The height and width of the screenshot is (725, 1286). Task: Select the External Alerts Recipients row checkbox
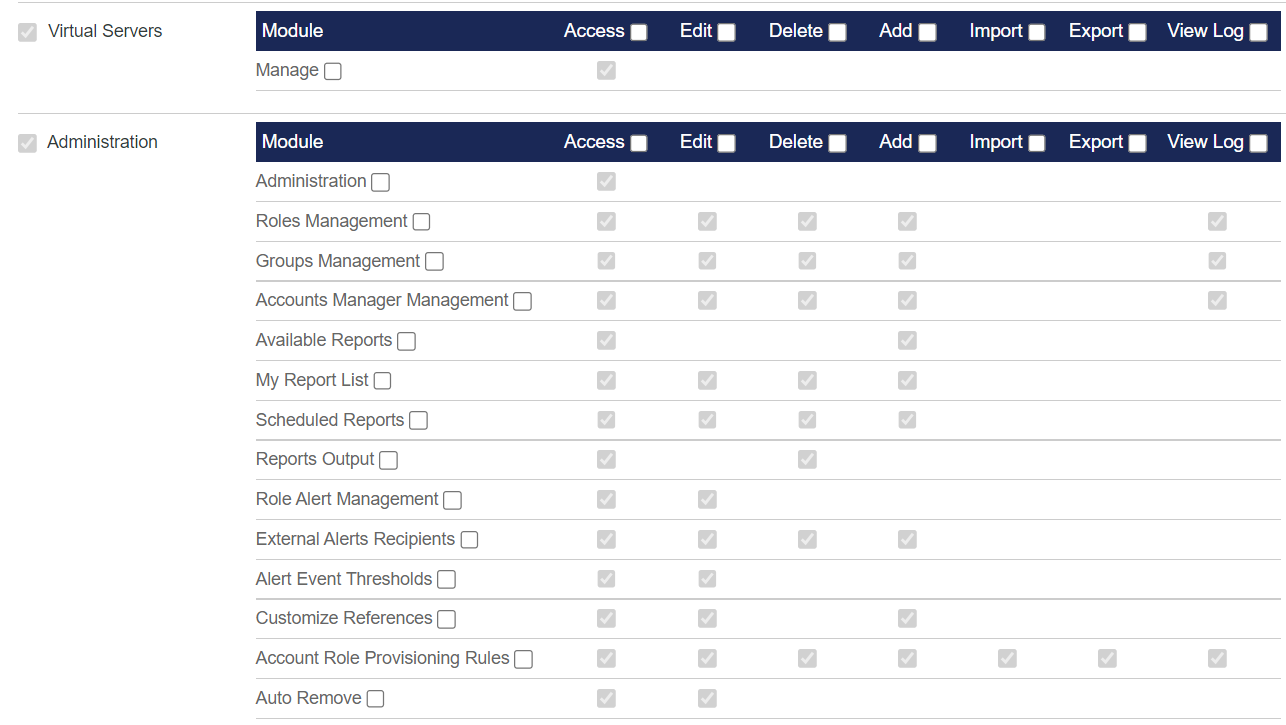pyautogui.click(x=469, y=540)
